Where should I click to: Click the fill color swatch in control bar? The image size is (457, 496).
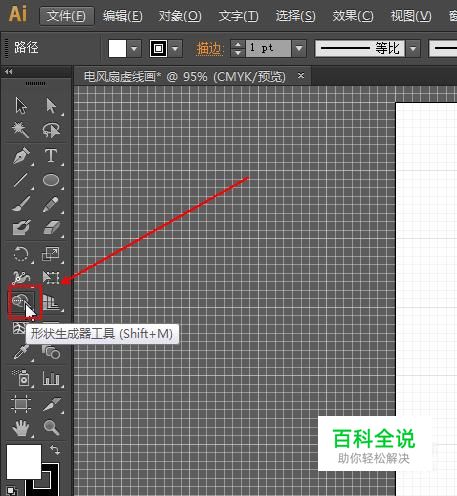point(117,49)
